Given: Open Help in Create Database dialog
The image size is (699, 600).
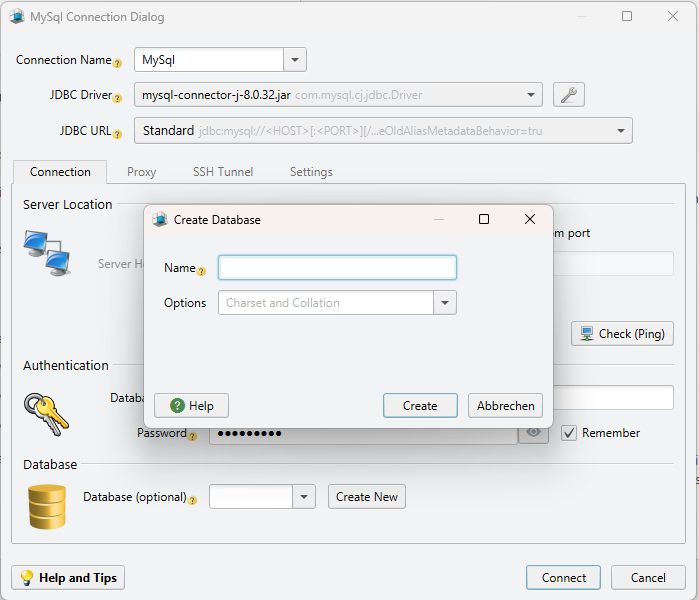Looking at the screenshot, I should (192, 406).
